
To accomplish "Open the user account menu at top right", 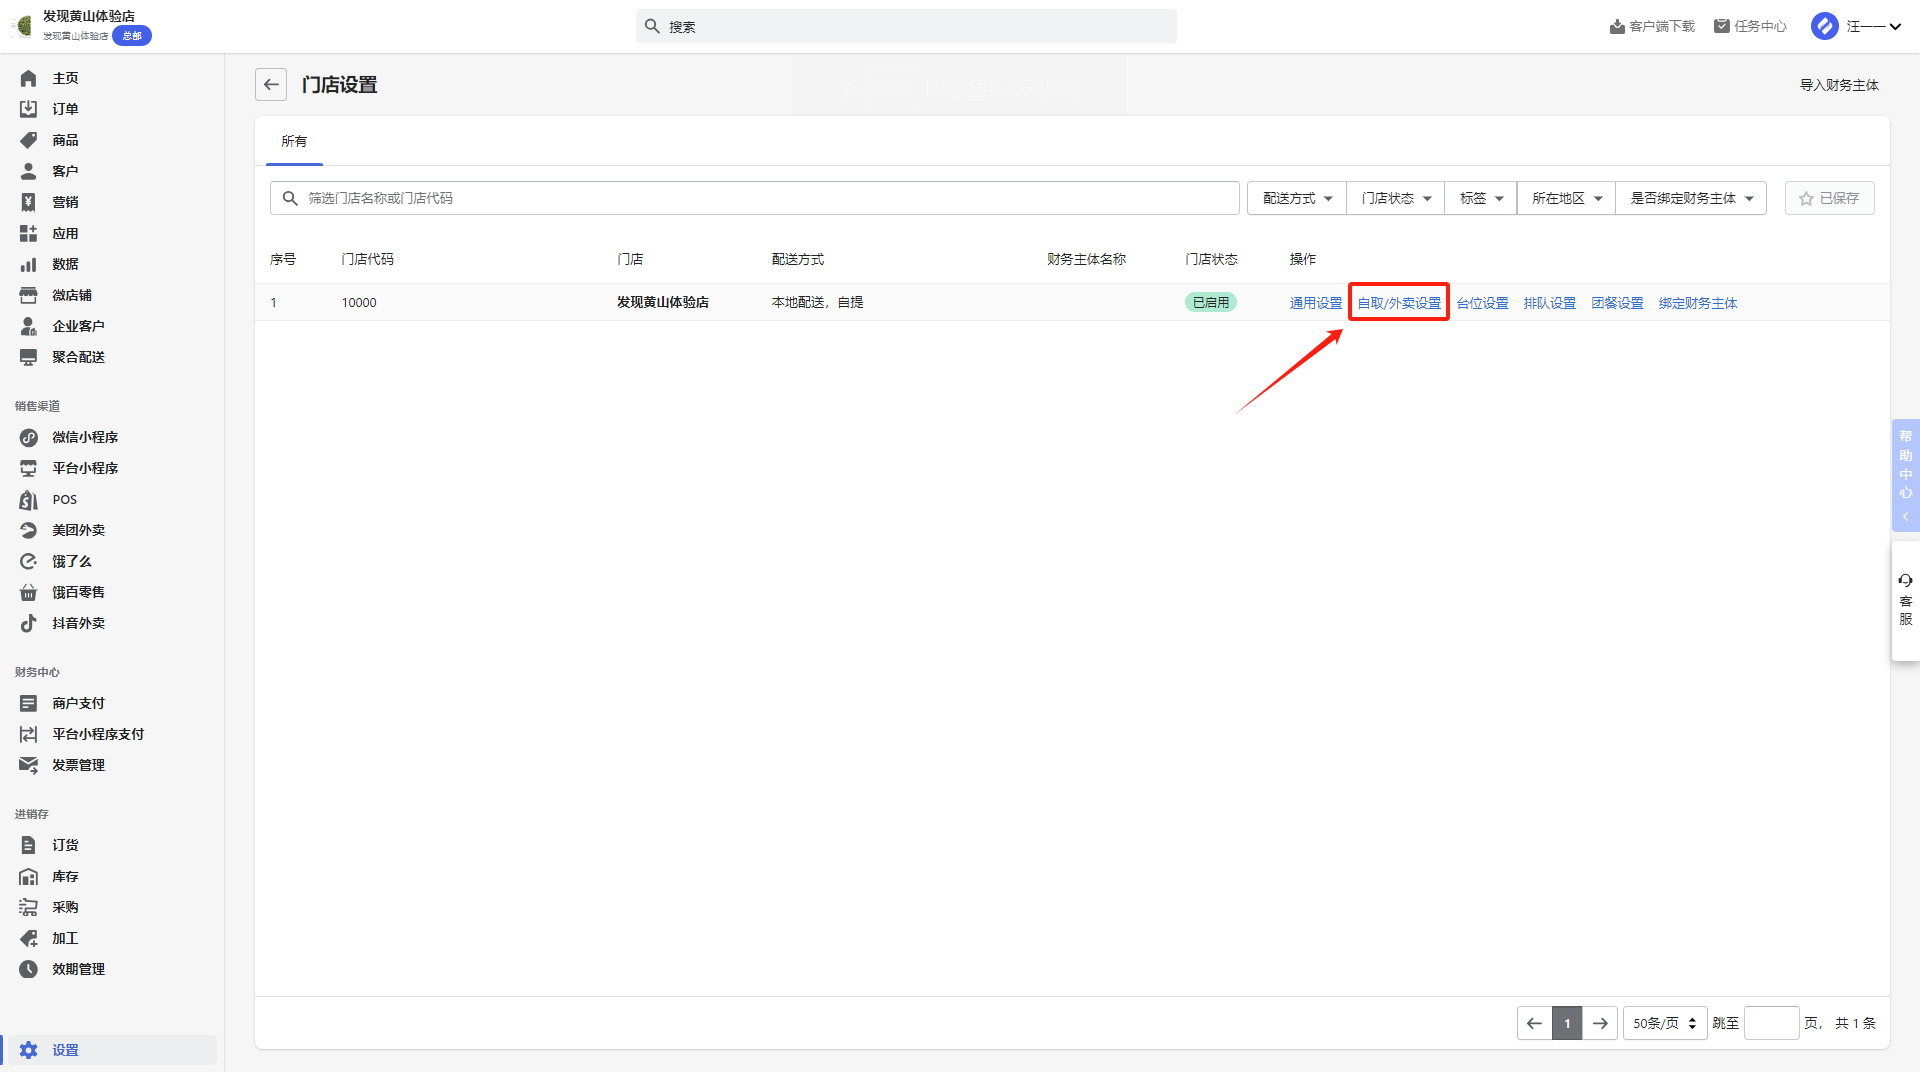I will pos(1856,26).
